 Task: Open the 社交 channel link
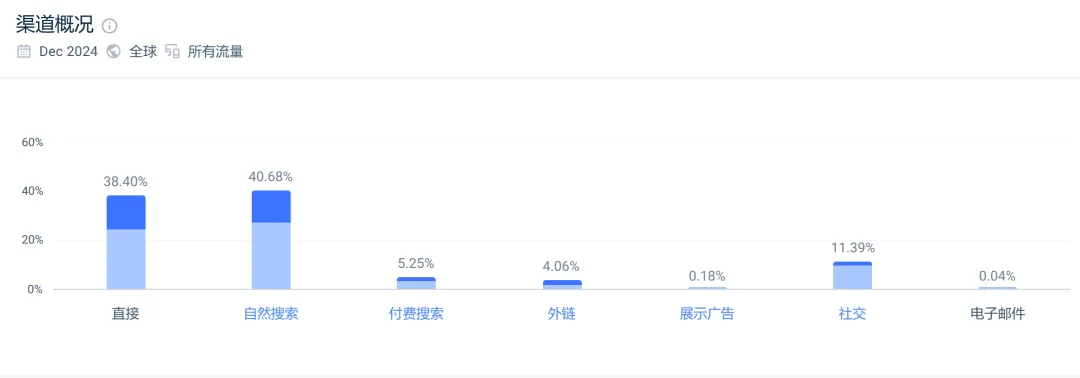[x=852, y=314]
